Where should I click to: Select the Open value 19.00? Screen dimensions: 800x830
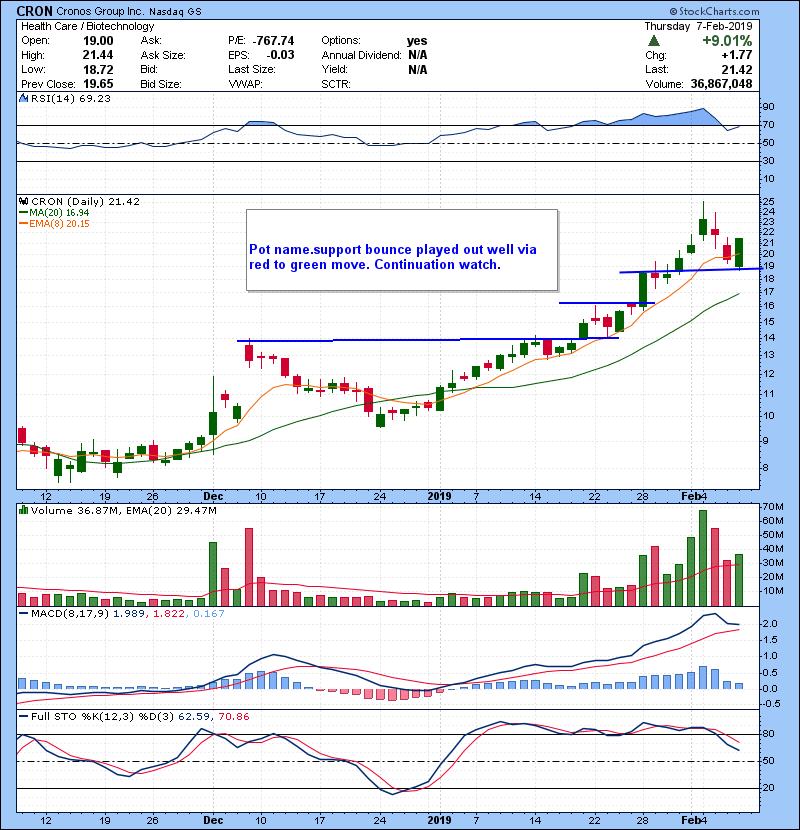pos(98,41)
